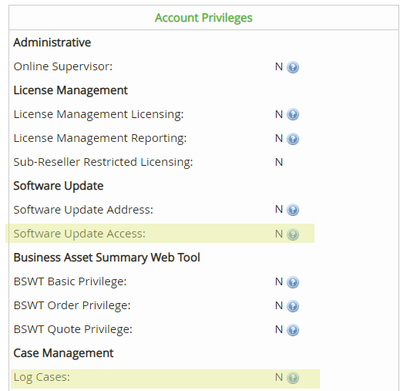Click the highlighted Software Update Access label
Image resolution: width=400 pixels, height=391 pixels.
[79, 234]
